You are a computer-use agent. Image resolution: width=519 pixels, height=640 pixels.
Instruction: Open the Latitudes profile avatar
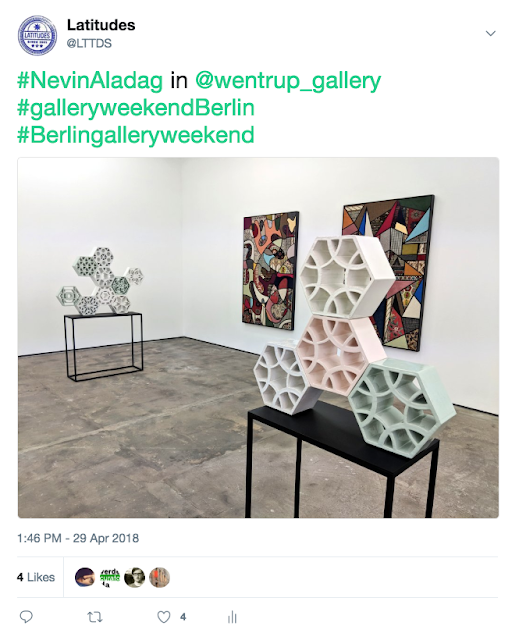[37, 36]
